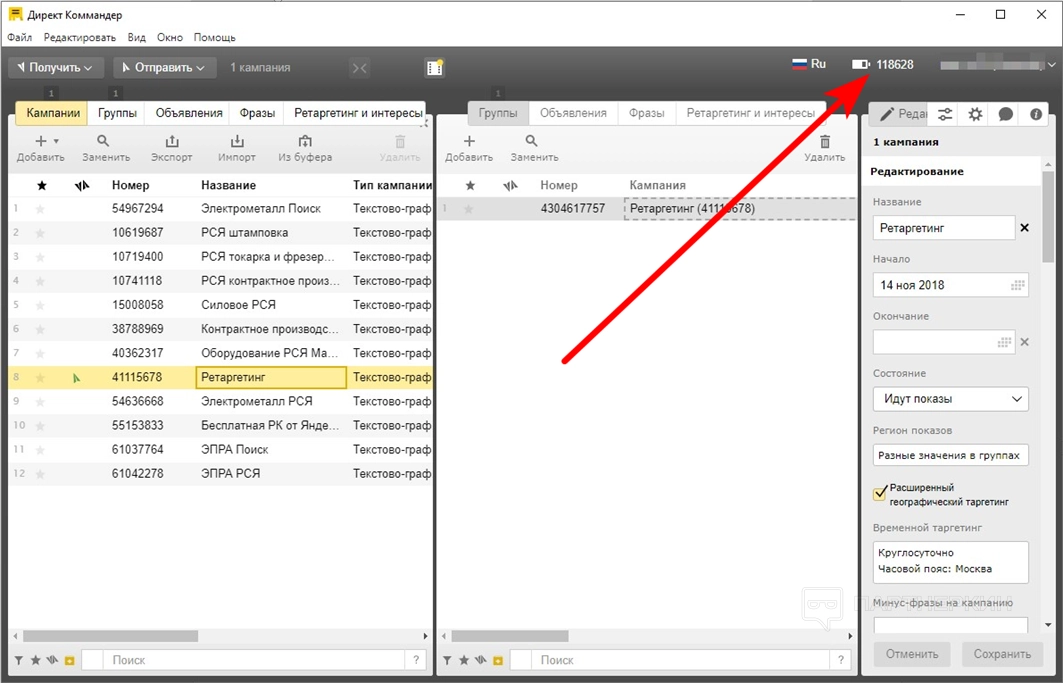Toggle the filter funnel icon in campaigns footer
Image resolution: width=1063 pixels, height=683 pixels.
(19, 660)
